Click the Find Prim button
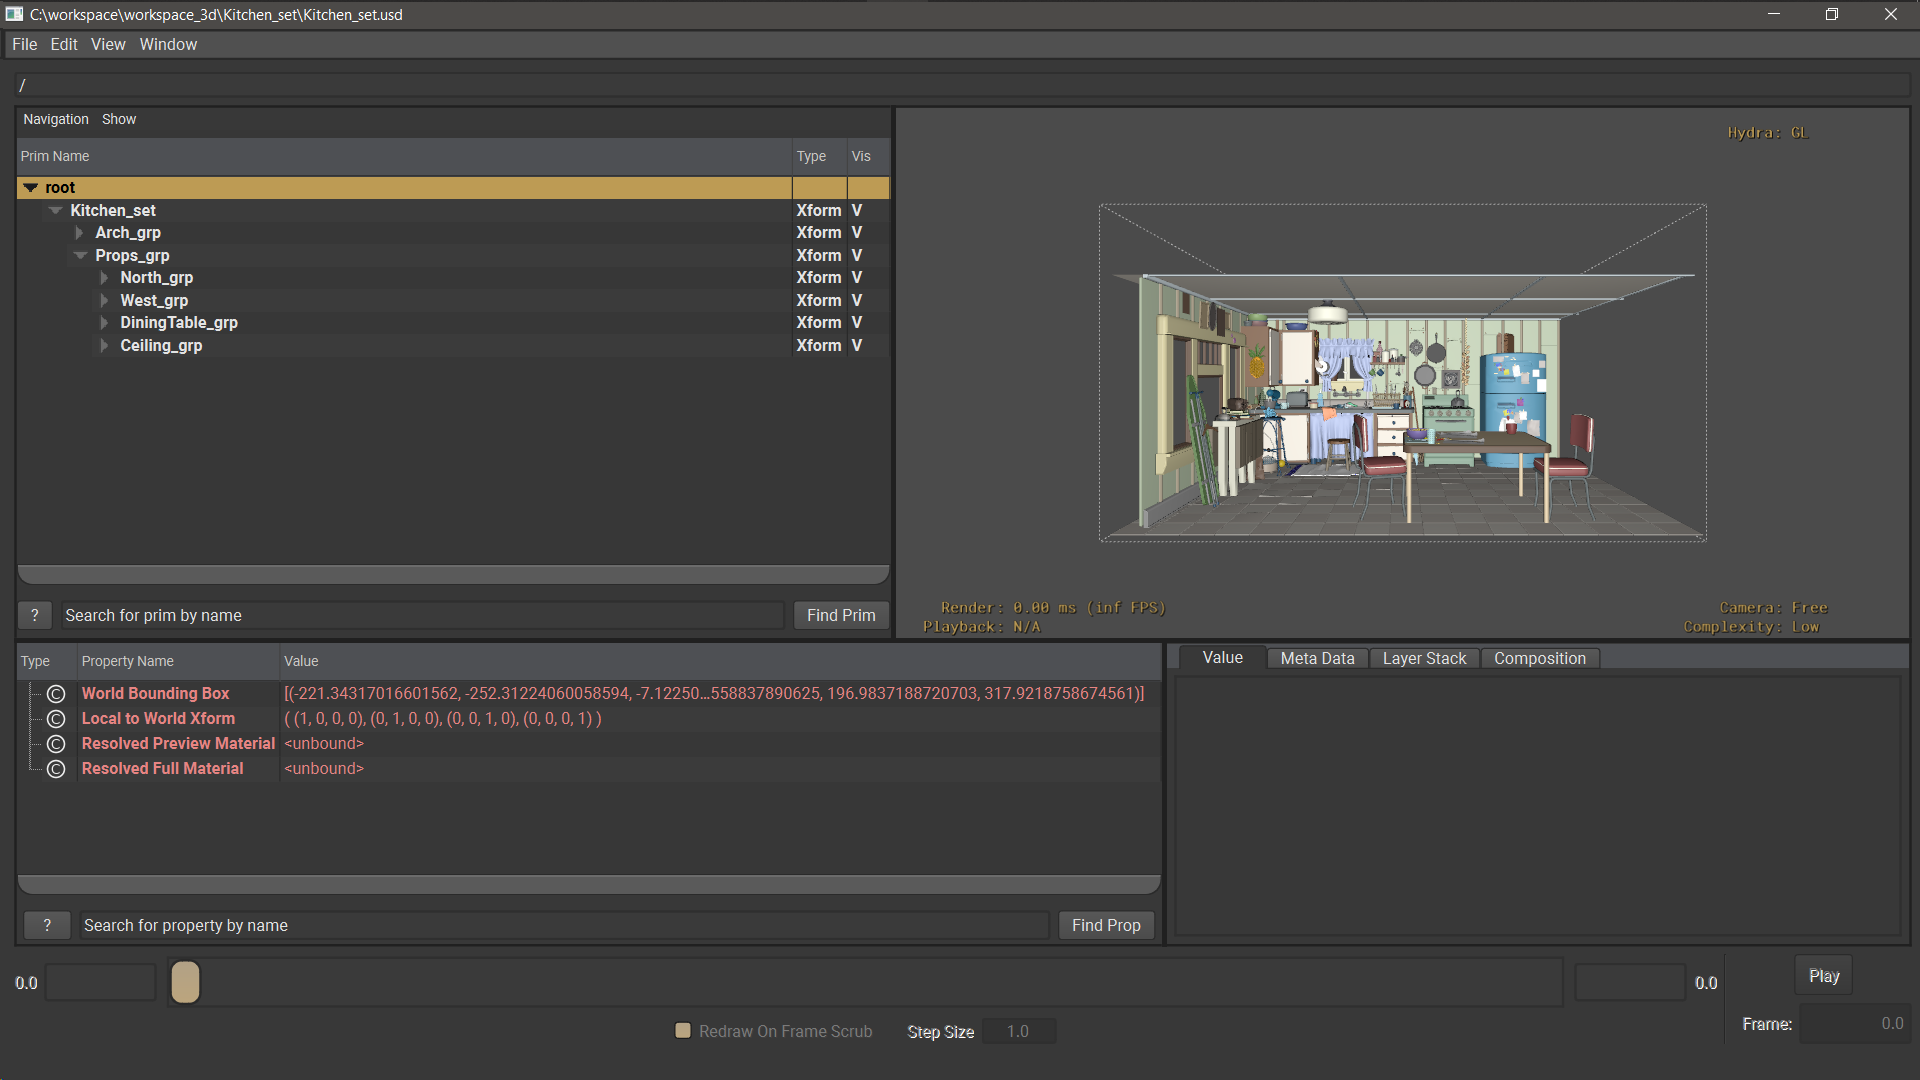This screenshot has height=1080, width=1920. 840,615
